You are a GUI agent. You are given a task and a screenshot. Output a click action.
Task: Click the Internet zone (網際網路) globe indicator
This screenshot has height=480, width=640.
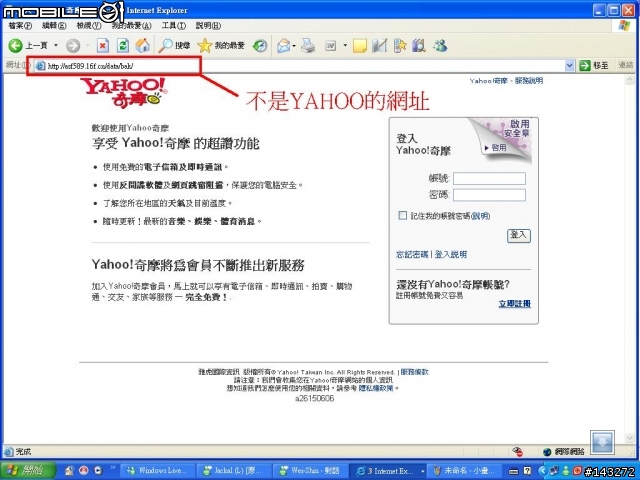point(564,451)
